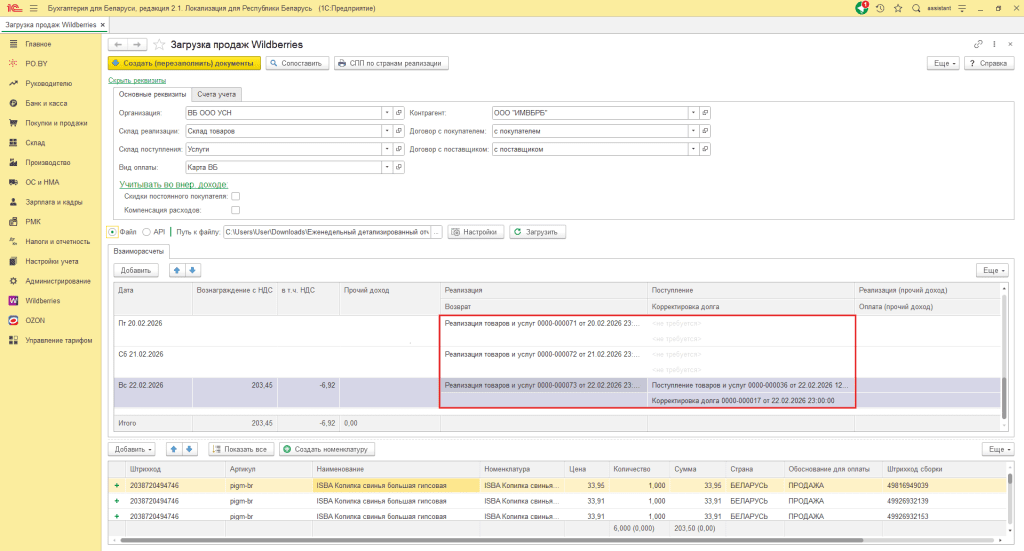1024x551 pixels.
Task: Click the Путь к файлу input field
Action: click(x=326, y=232)
